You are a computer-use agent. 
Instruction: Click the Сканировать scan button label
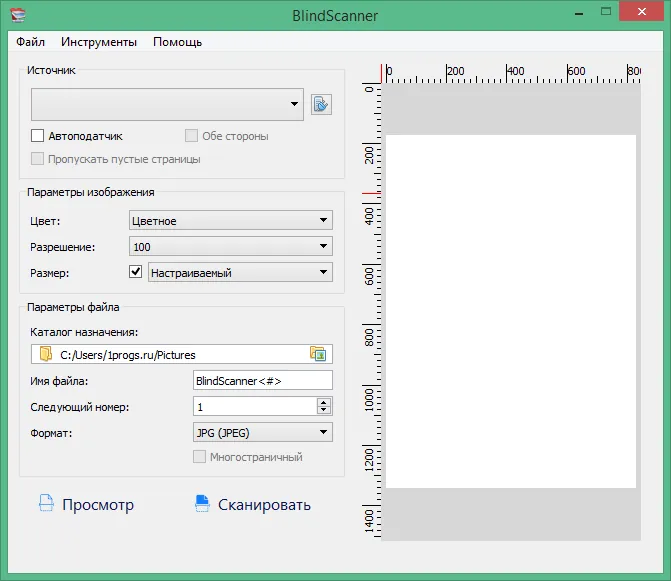264,504
